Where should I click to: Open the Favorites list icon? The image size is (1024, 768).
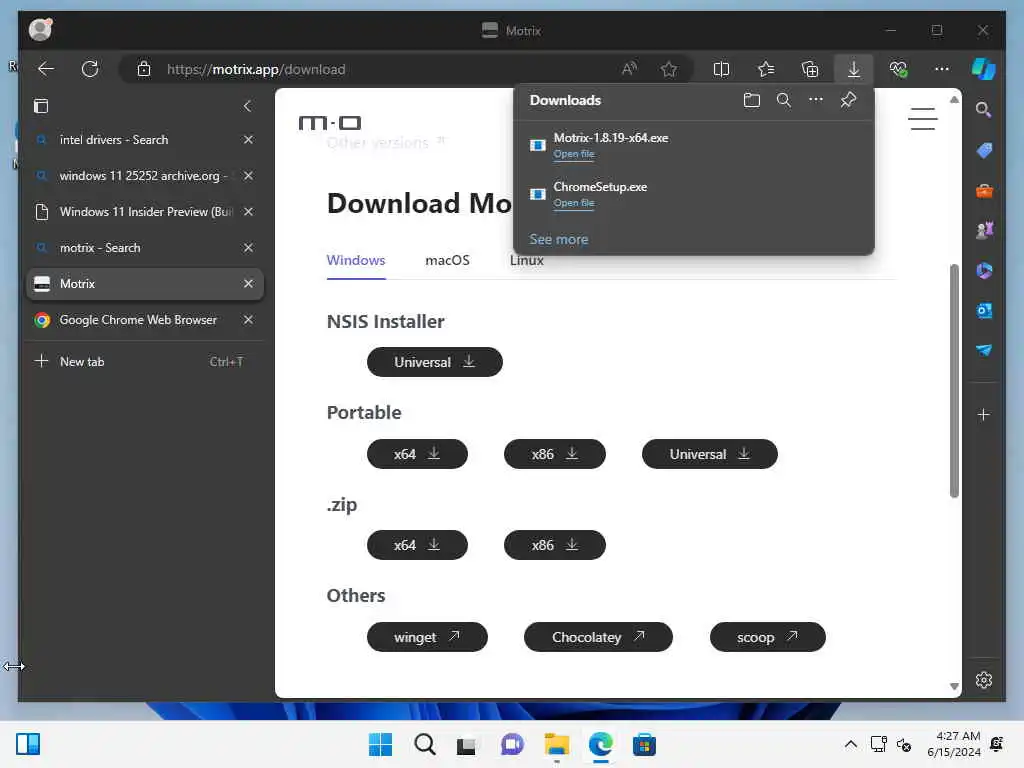click(x=765, y=69)
